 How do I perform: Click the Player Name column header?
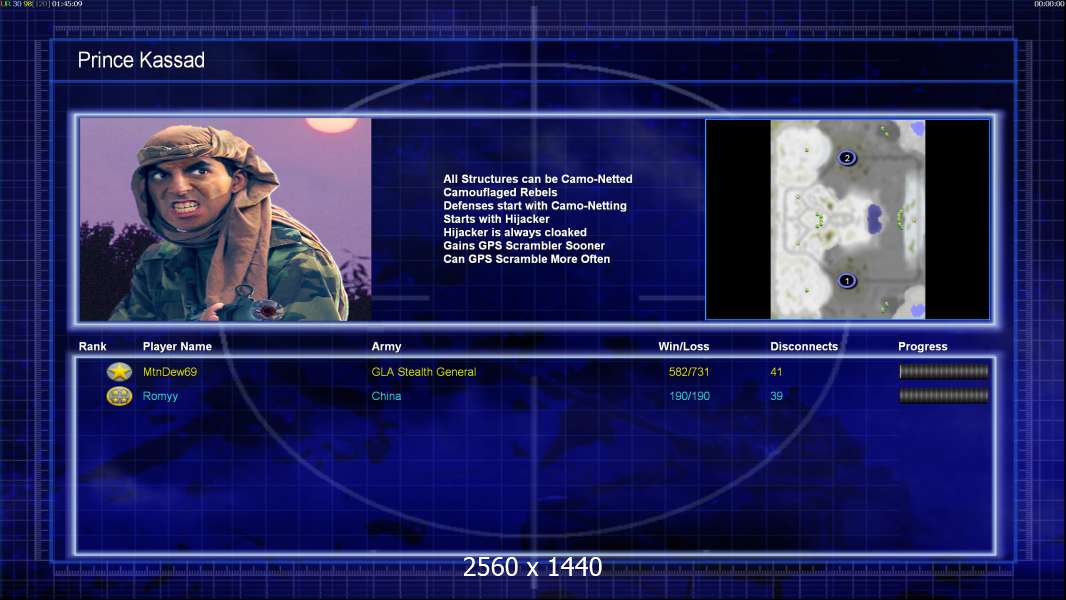(177, 347)
